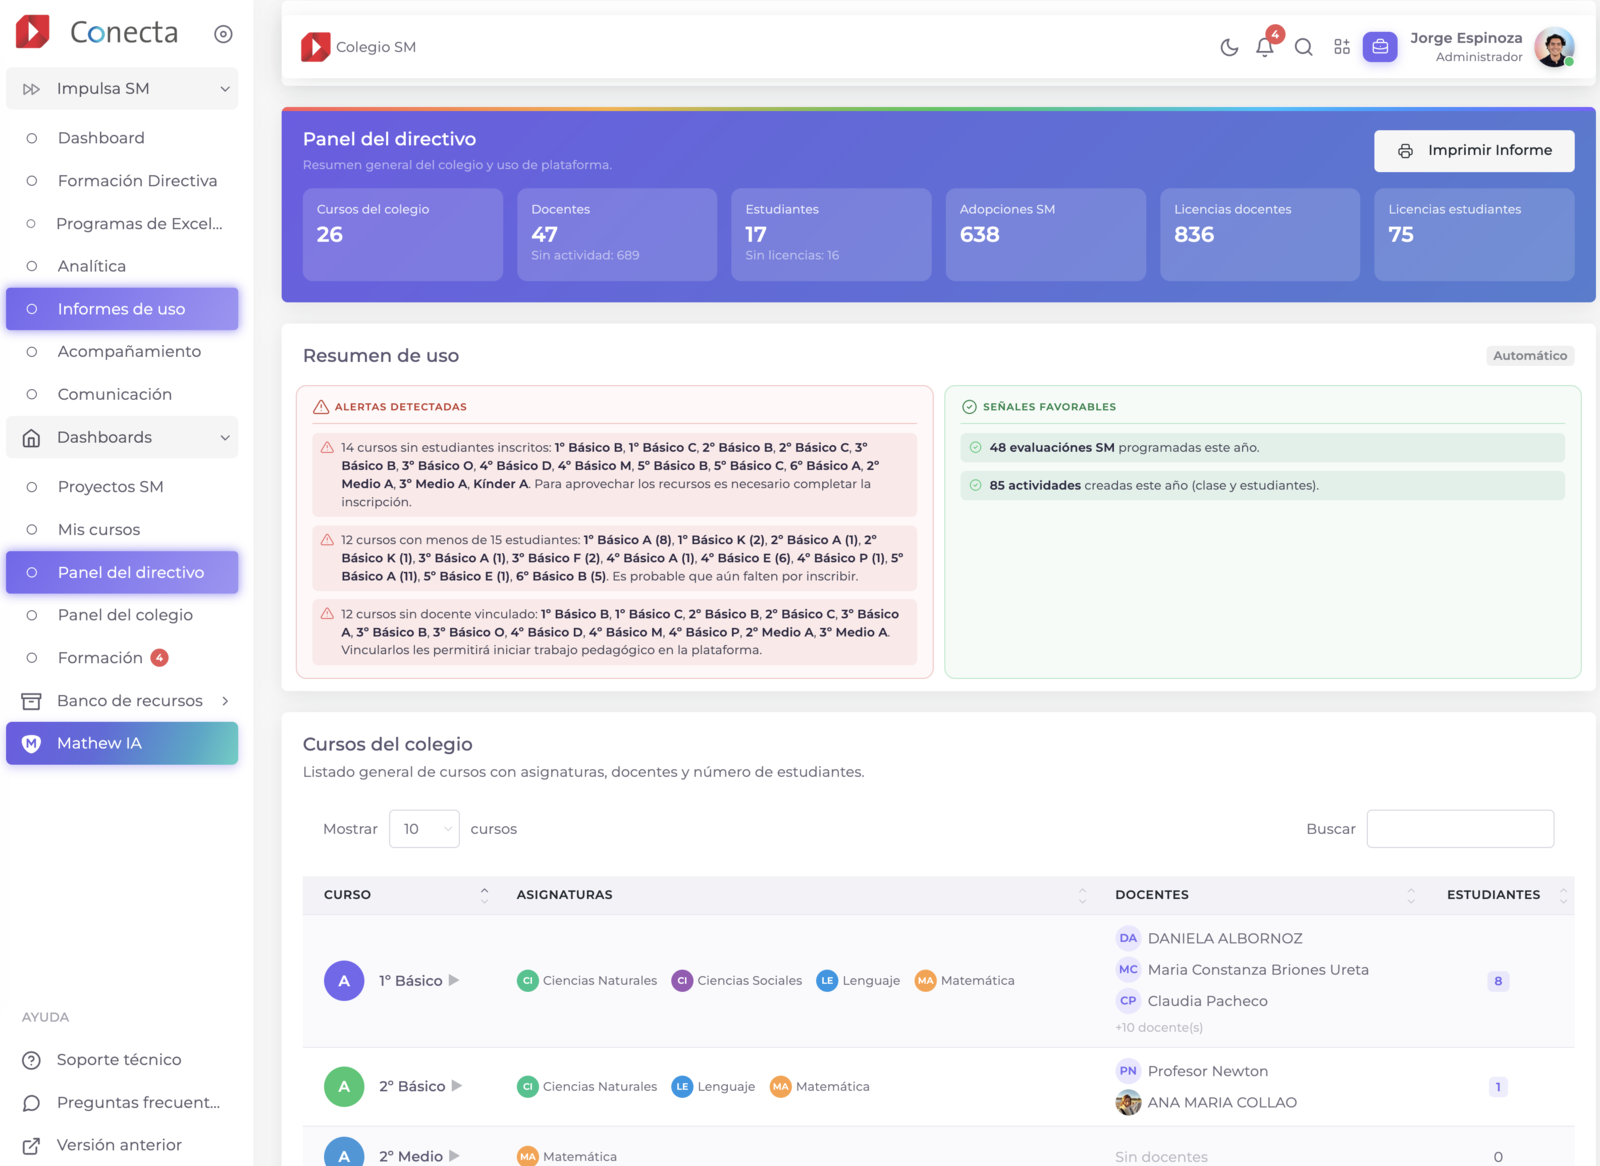
Task: Open Panel del colegio
Action: click(122, 615)
